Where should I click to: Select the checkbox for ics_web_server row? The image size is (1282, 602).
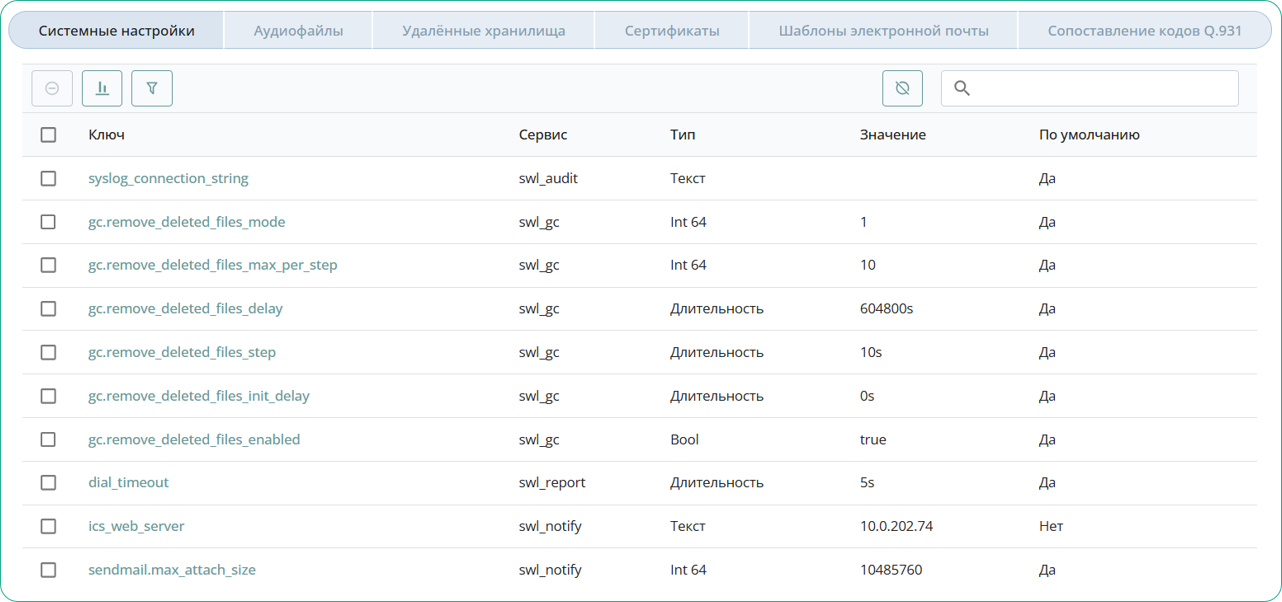tap(48, 526)
